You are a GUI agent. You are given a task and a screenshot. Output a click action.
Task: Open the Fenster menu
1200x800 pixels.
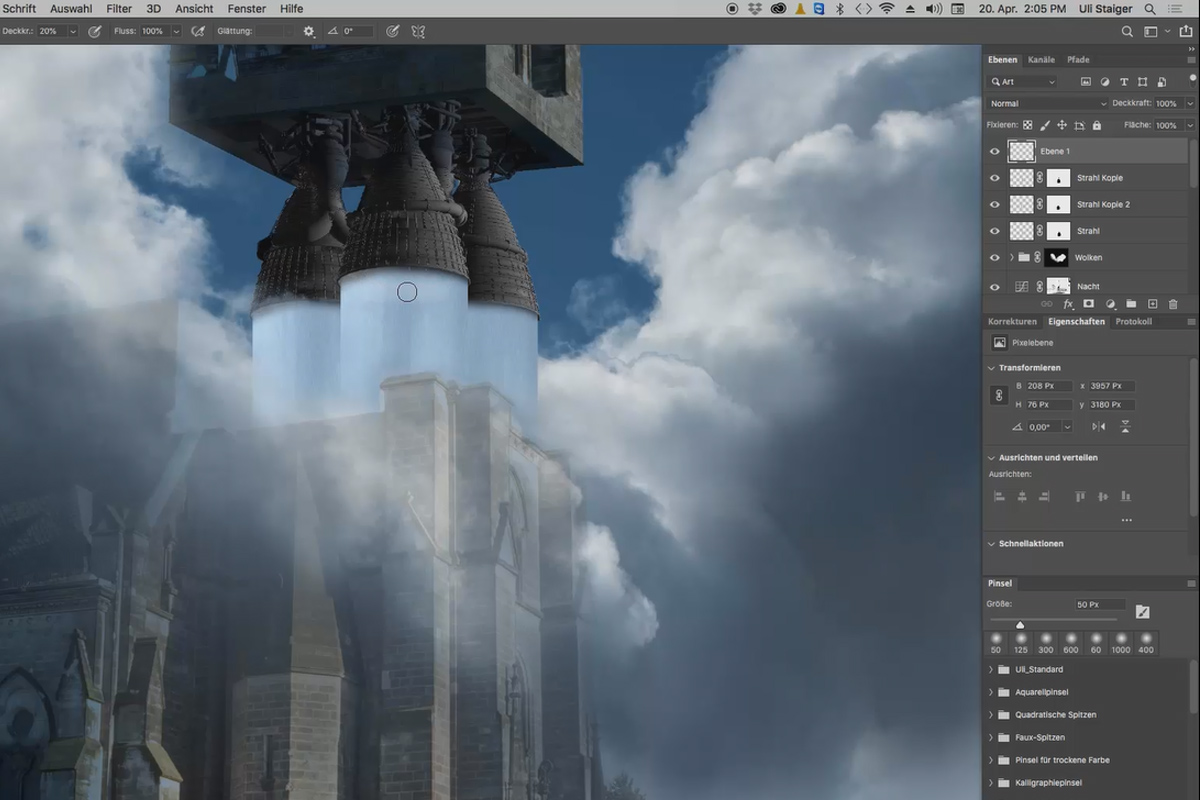246,8
